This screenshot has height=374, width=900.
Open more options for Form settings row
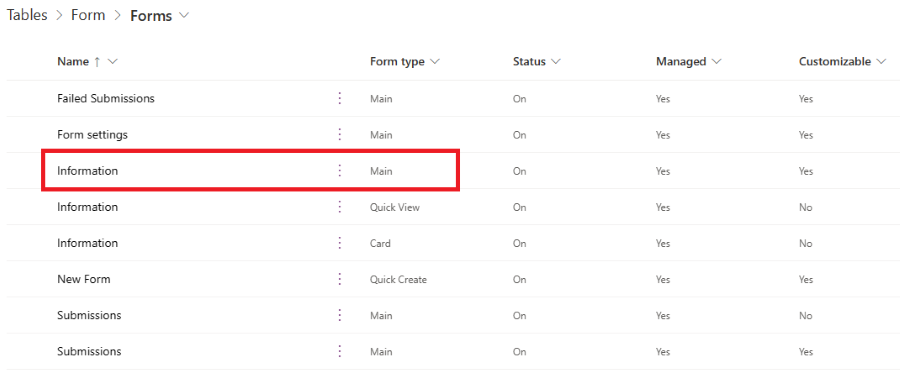coord(339,135)
